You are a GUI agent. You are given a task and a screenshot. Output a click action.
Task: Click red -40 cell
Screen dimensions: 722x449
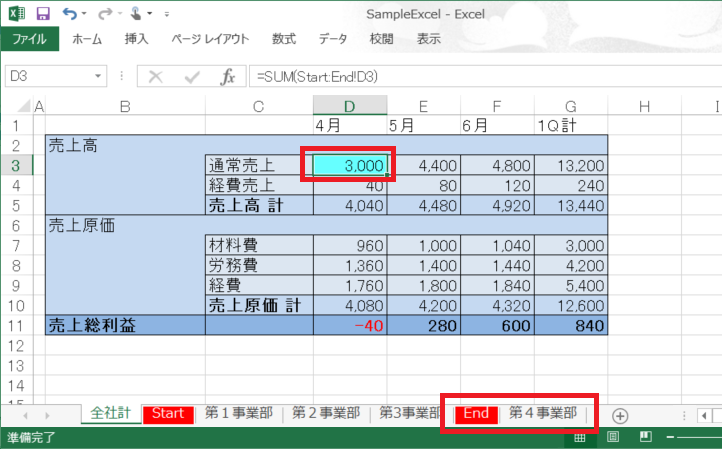click(x=350, y=326)
